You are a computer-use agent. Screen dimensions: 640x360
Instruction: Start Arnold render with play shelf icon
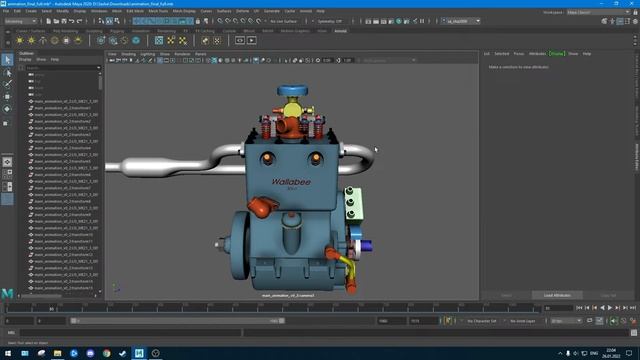click(251, 40)
